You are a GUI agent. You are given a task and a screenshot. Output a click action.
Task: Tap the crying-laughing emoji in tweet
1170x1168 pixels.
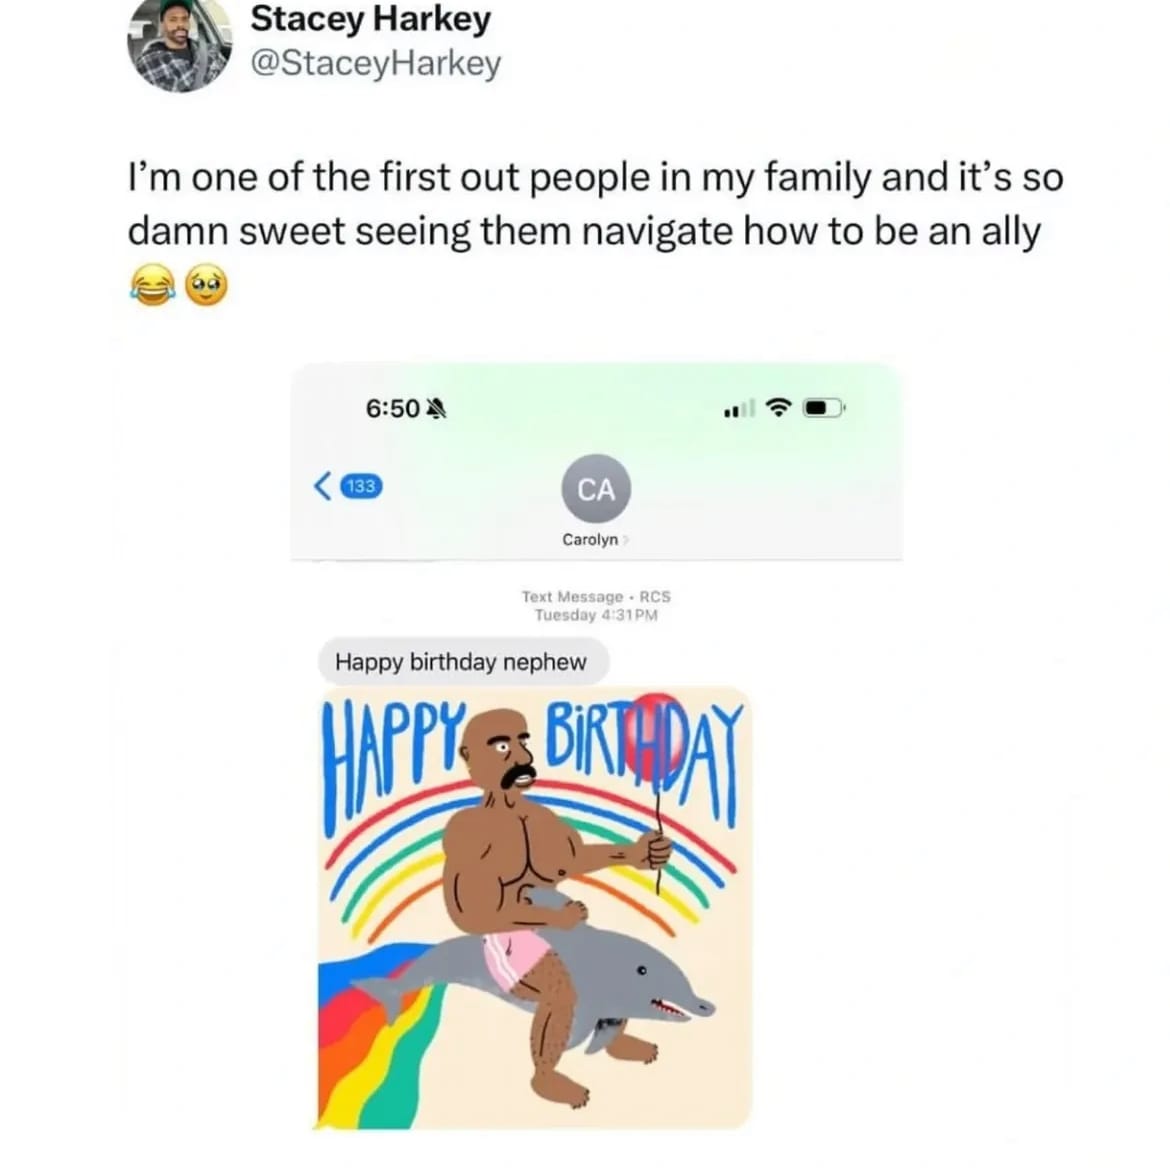(x=153, y=287)
